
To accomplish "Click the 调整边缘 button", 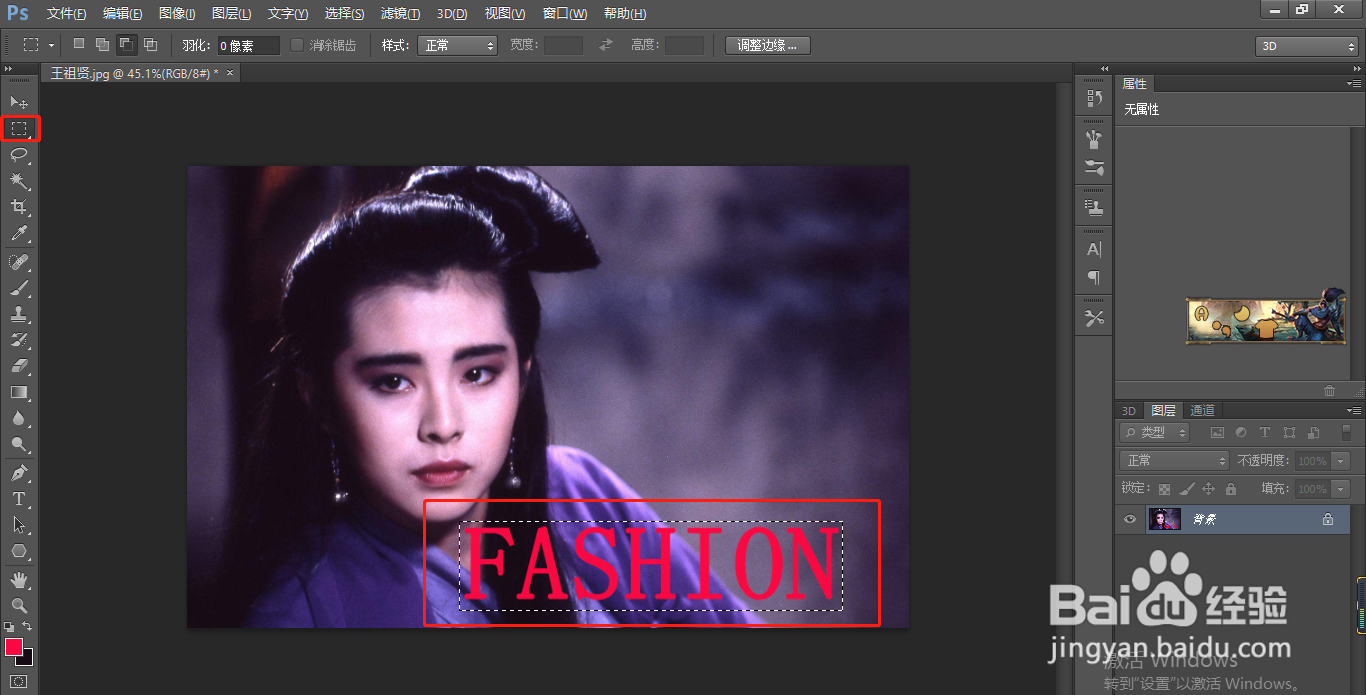I will tap(767, 45).
